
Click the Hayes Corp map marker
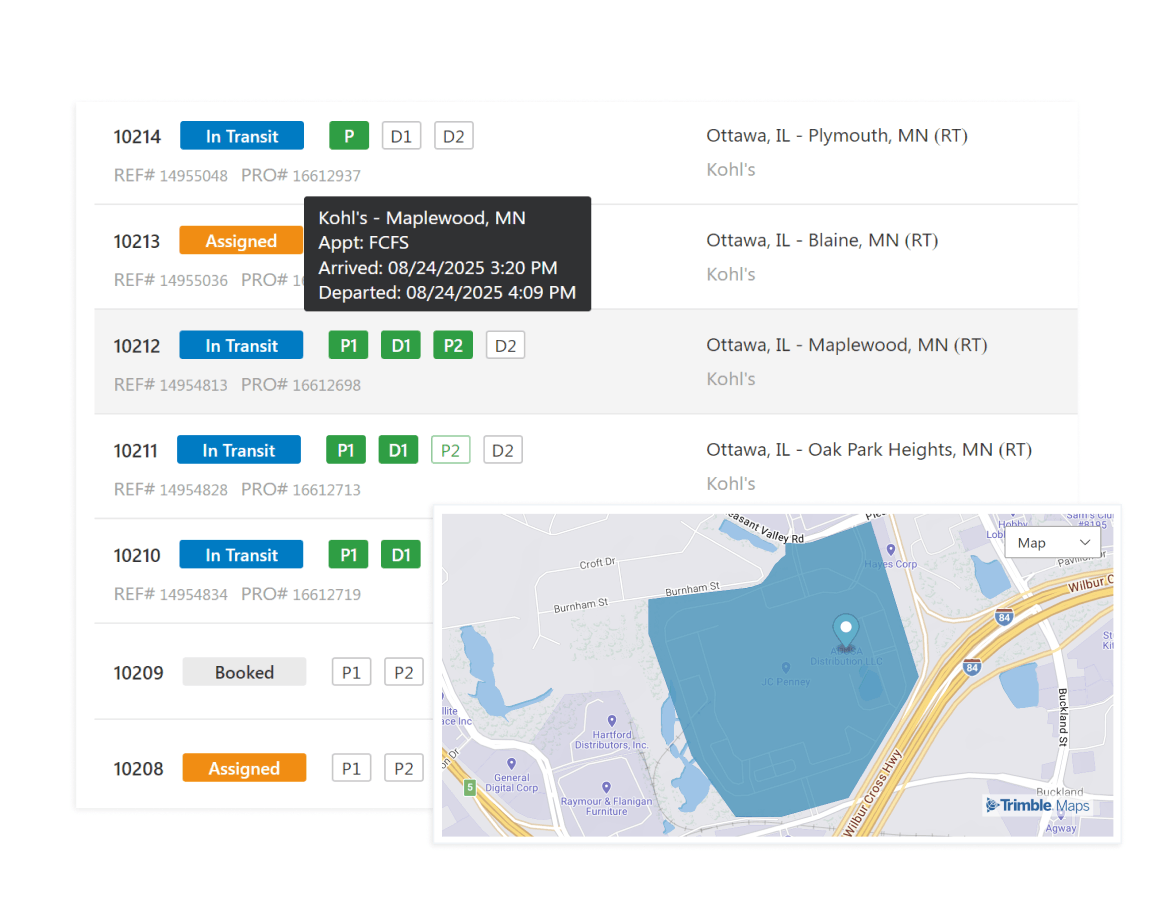891,550
